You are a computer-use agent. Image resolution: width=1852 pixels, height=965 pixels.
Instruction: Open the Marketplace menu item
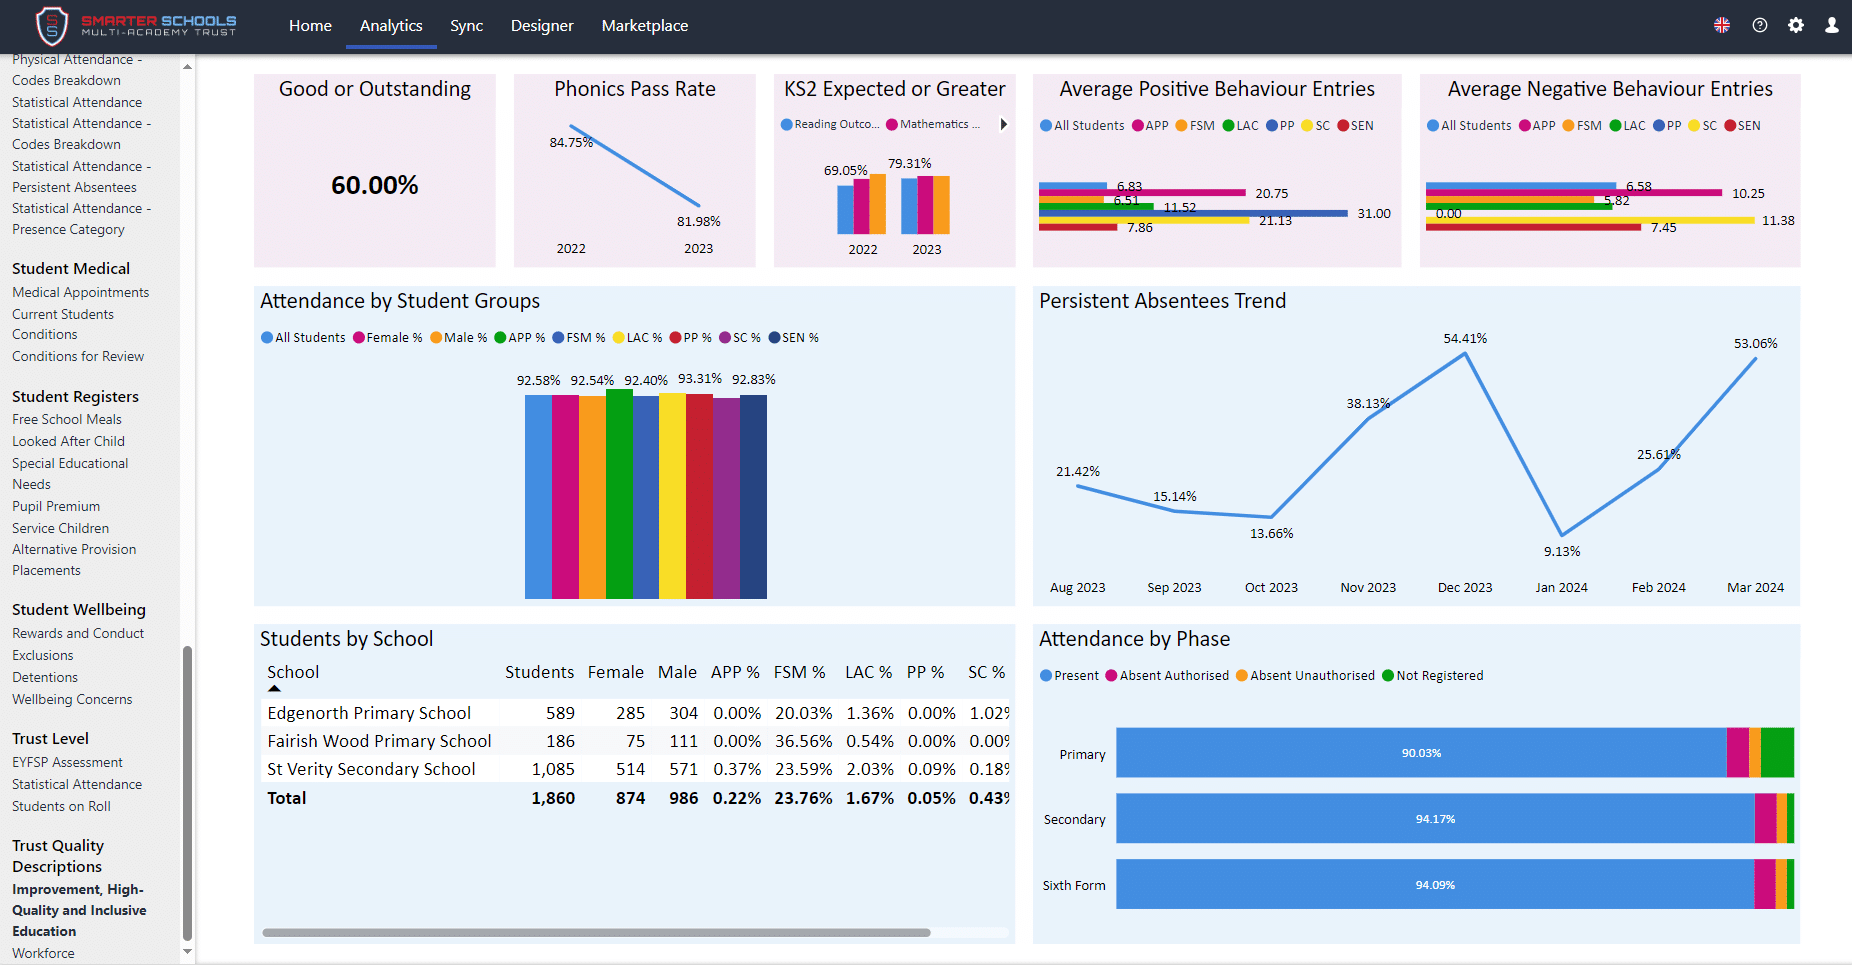[x=644, y=26]
